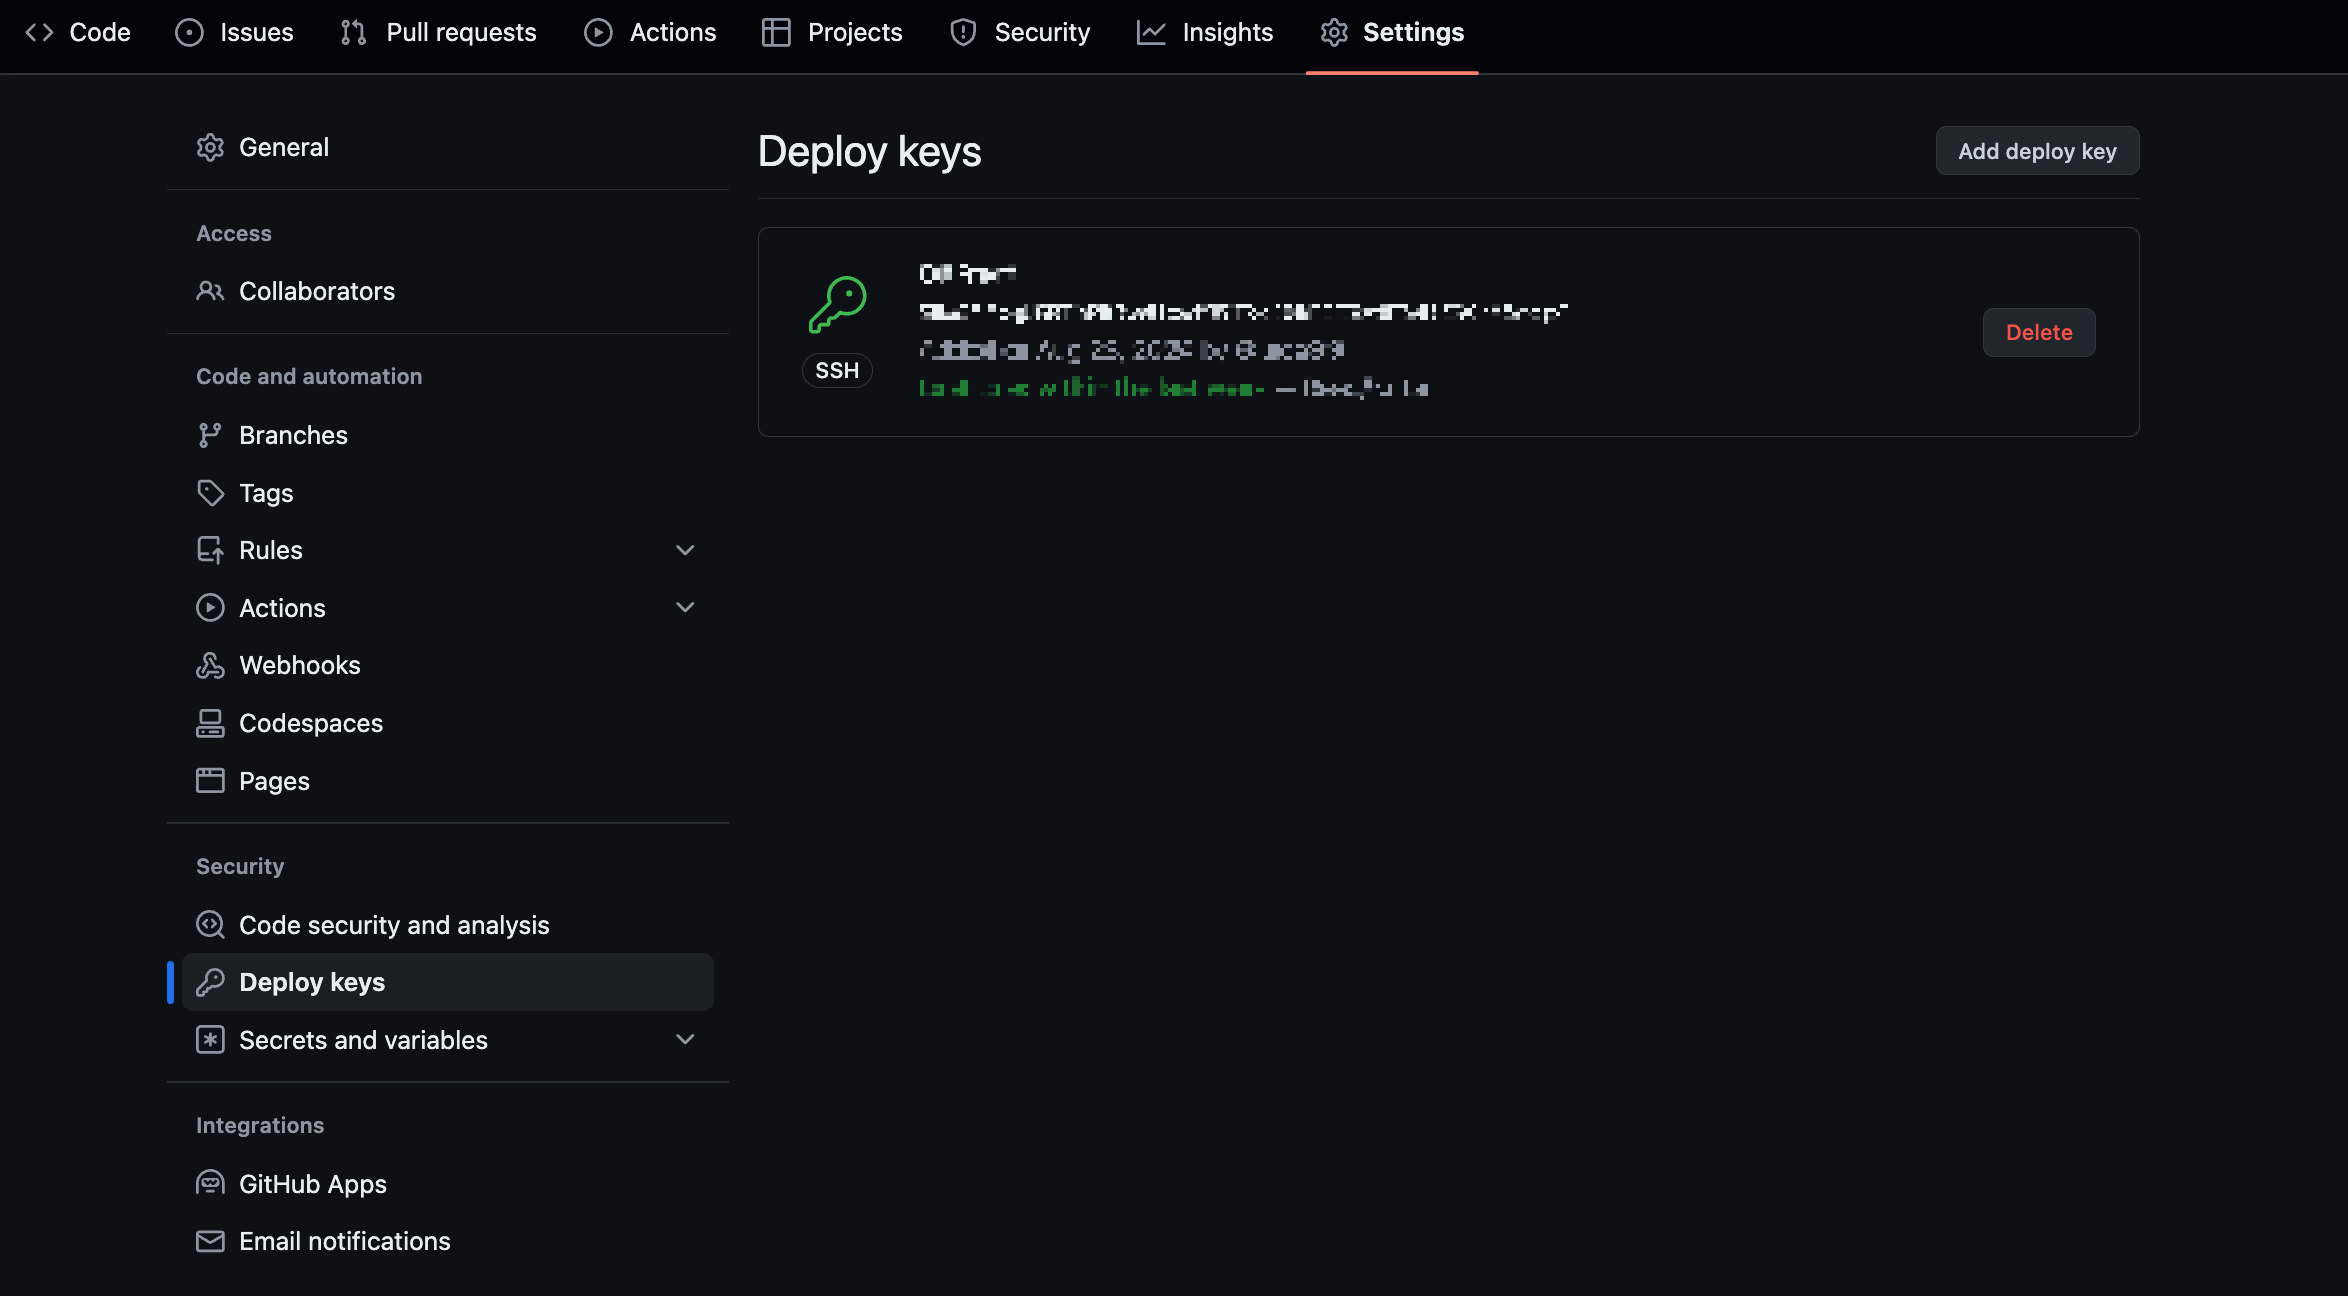Switch to the Insights tab
The height and width of the screenshot is (1296, 2348).
[1205, 32]
